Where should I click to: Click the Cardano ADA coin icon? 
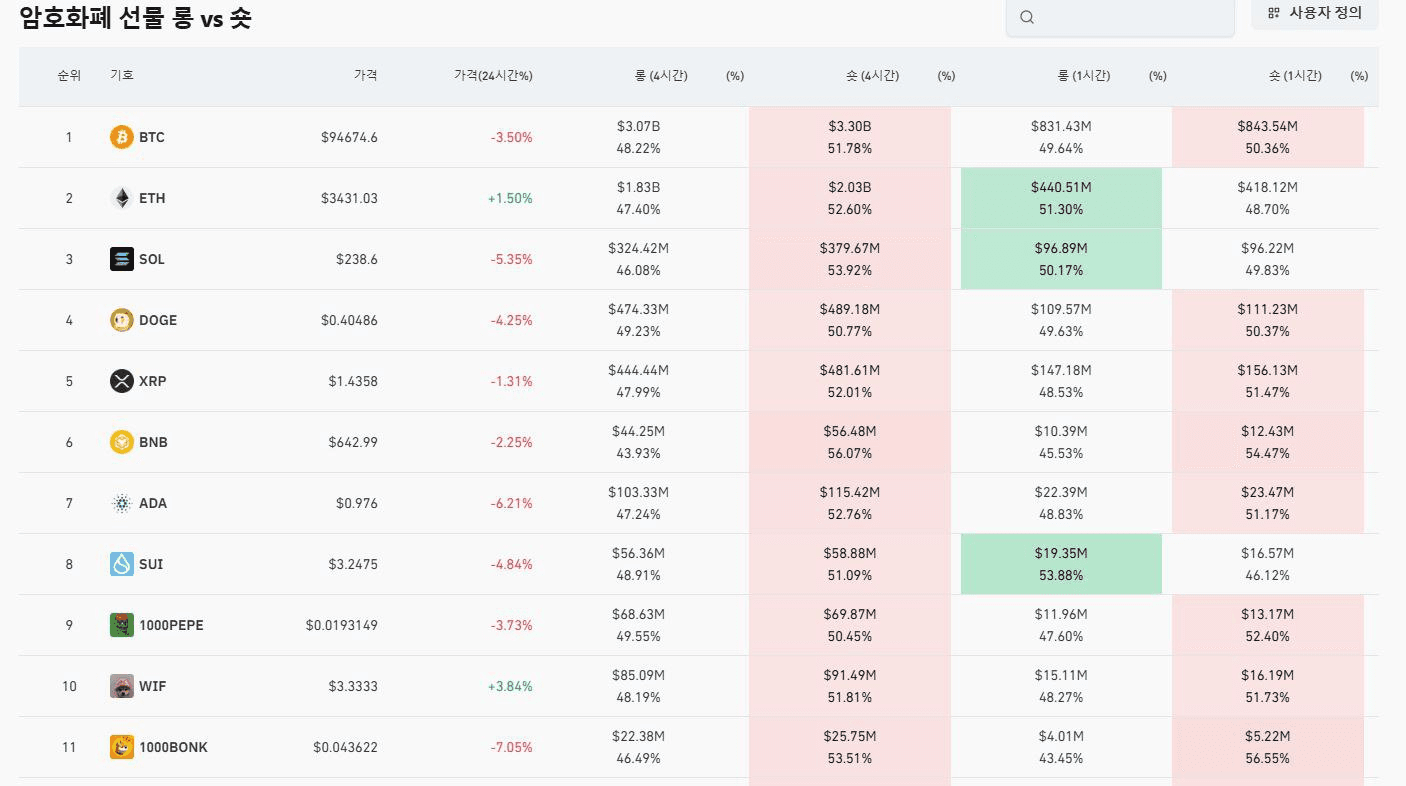121,503
